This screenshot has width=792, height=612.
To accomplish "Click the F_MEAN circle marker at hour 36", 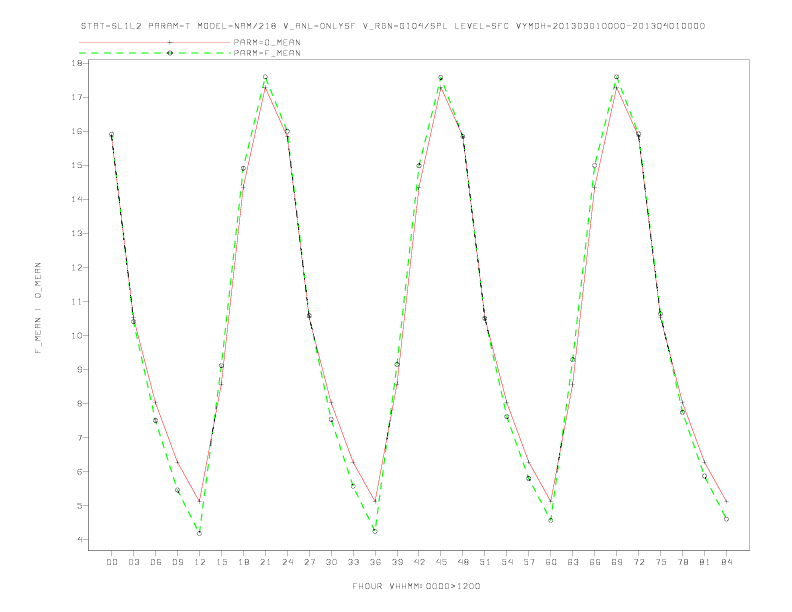I will point(375,531).
